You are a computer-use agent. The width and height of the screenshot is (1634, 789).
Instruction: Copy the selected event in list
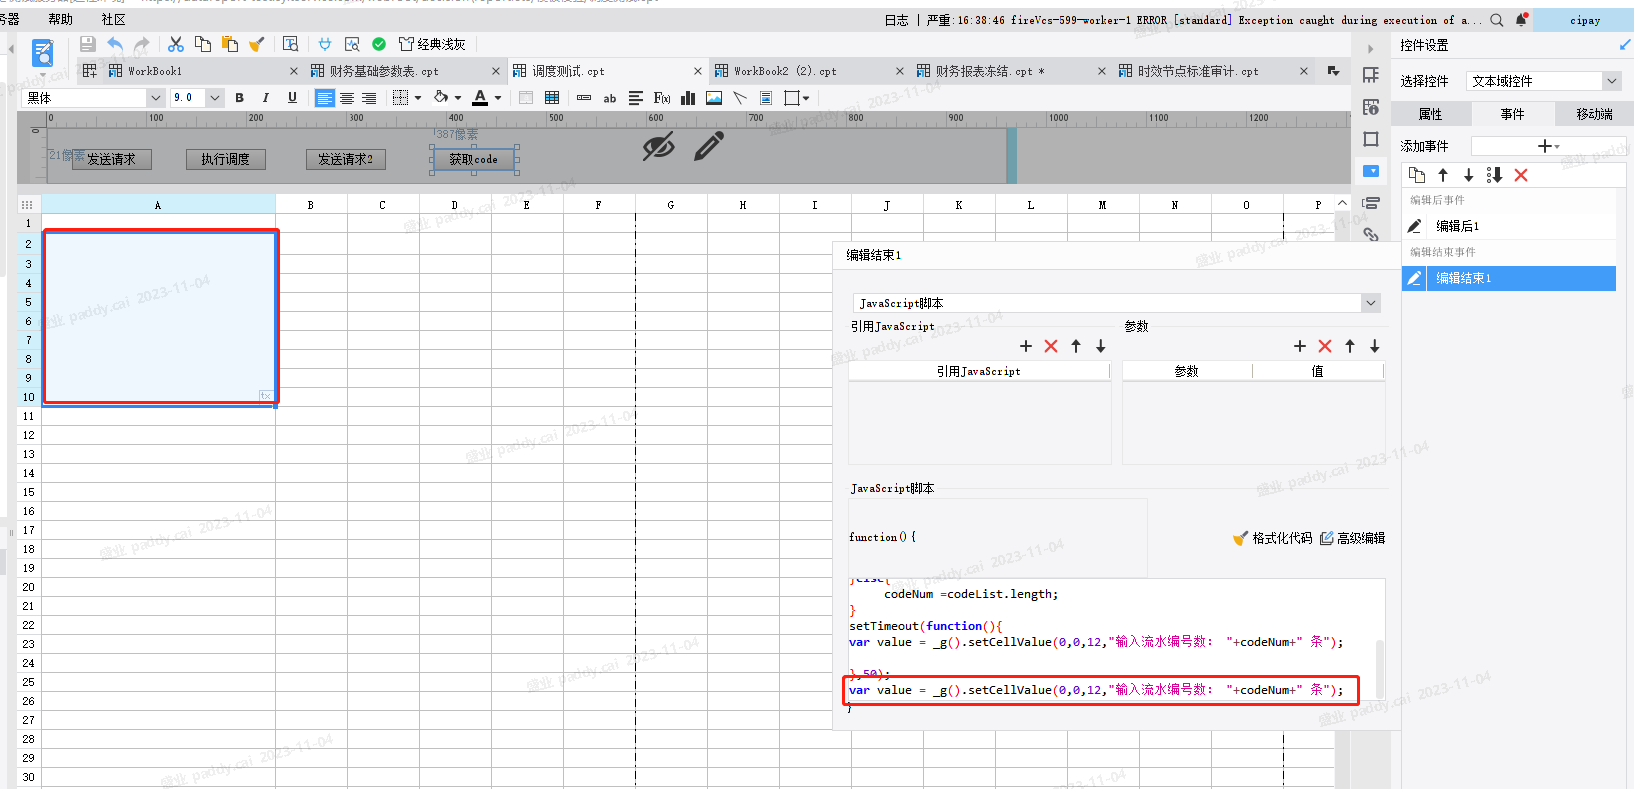coord(1417,175)
